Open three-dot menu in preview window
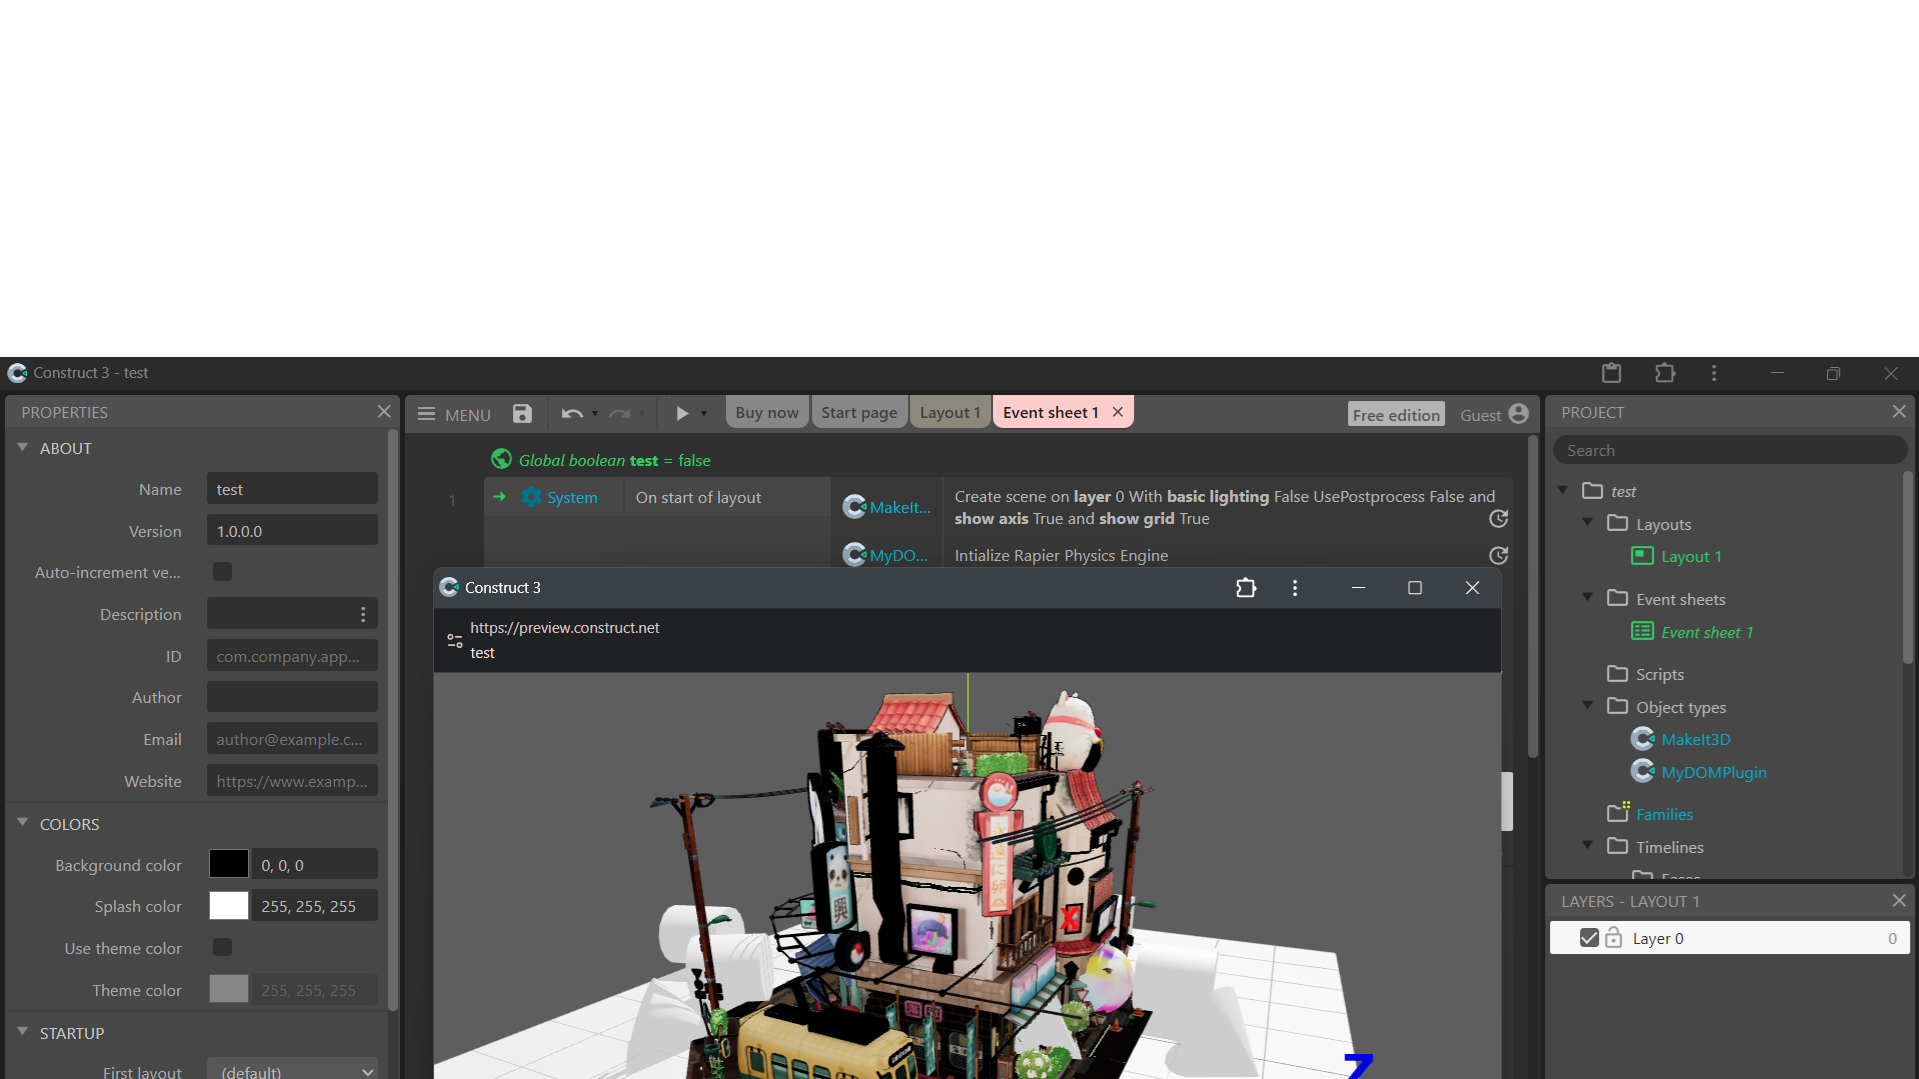The image size is (1919, 1079). [x=1295, y=588]
